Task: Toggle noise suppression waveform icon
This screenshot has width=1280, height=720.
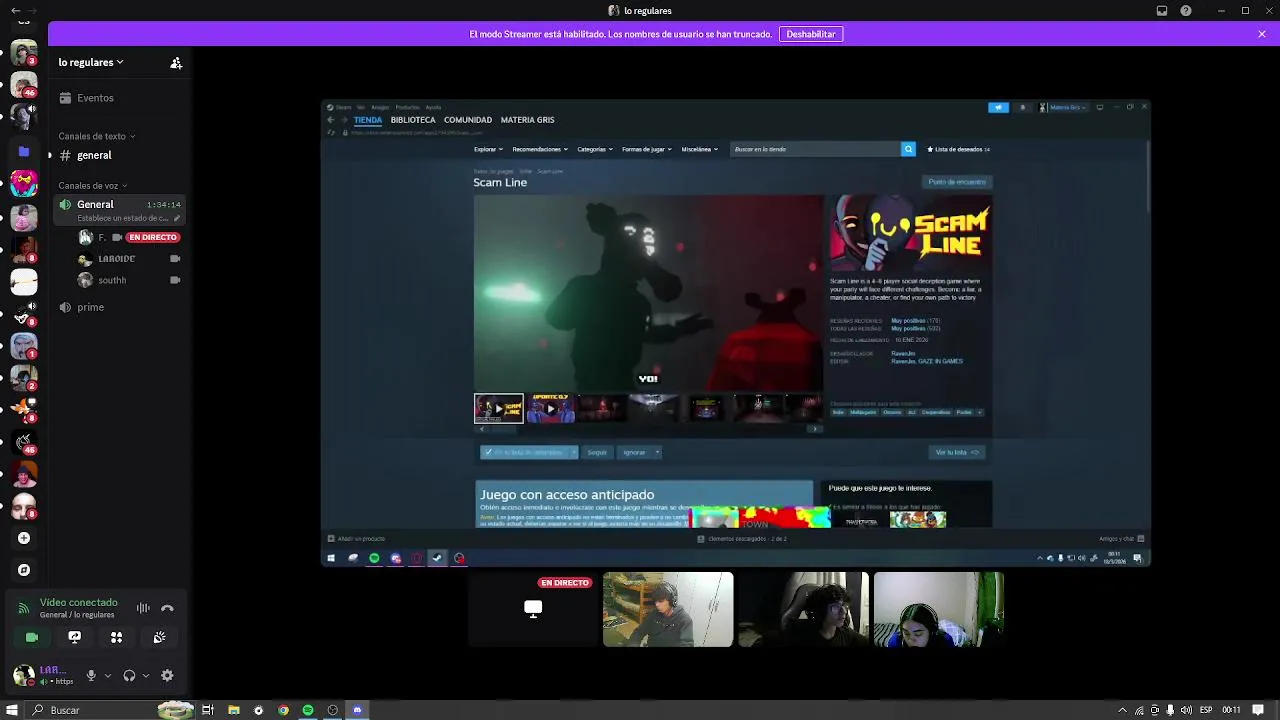Action: coord(143,608)
